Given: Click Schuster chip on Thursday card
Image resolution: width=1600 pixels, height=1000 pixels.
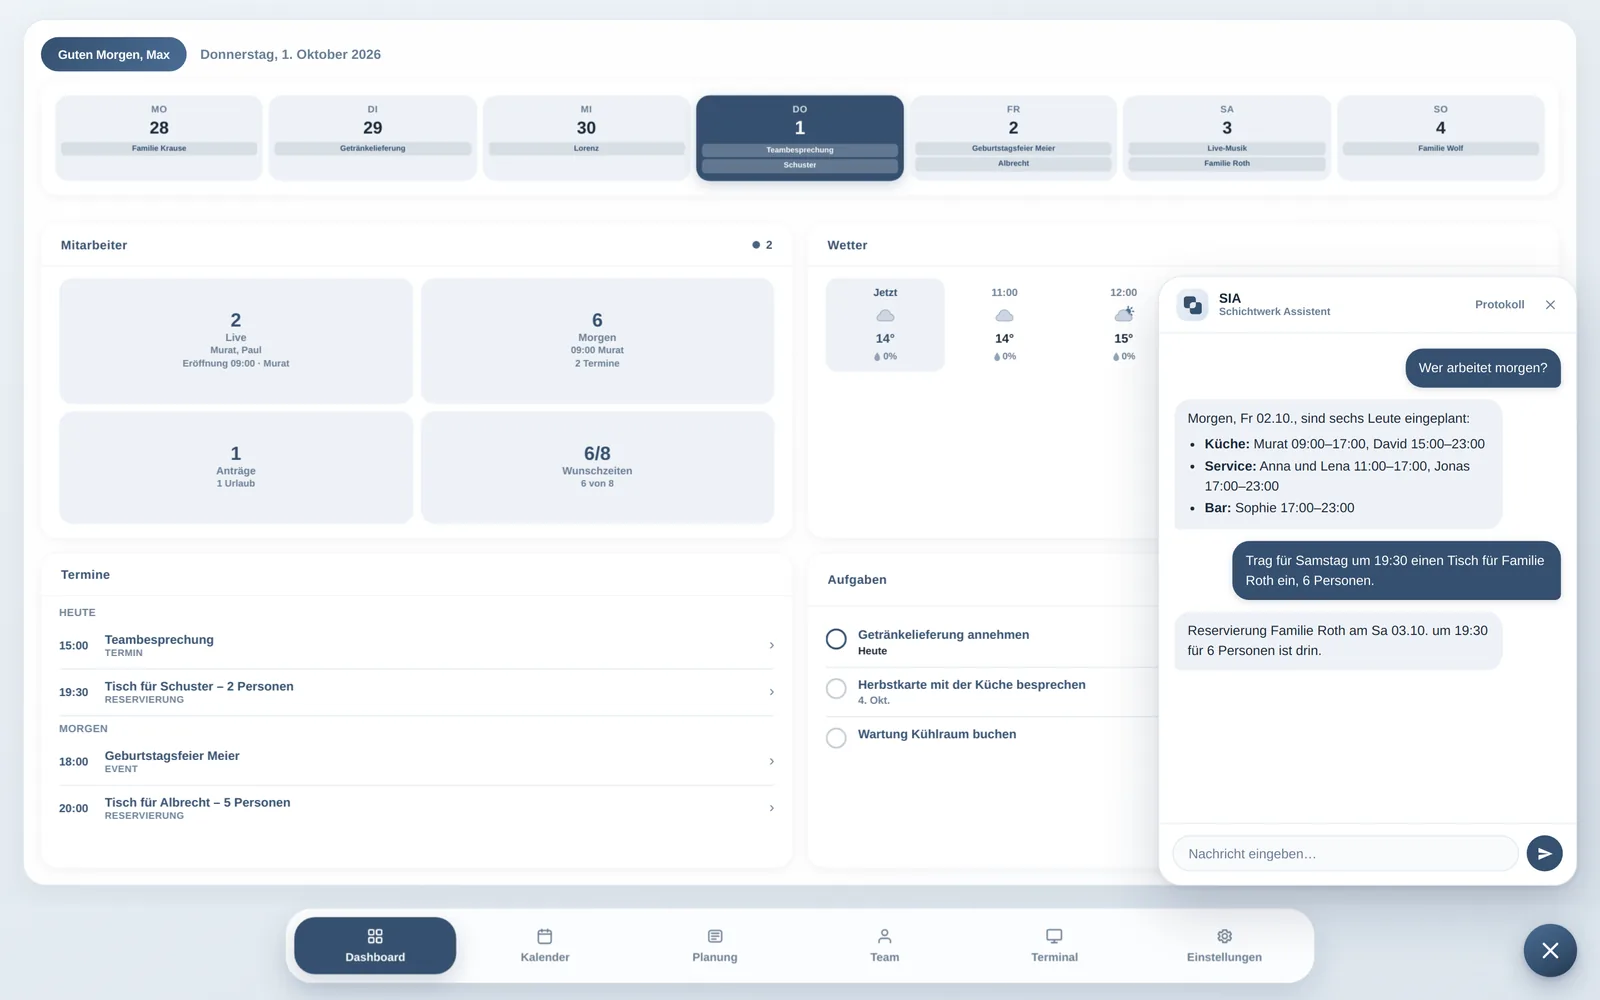Looking at the screenshot, I should (x=800, y=165).
